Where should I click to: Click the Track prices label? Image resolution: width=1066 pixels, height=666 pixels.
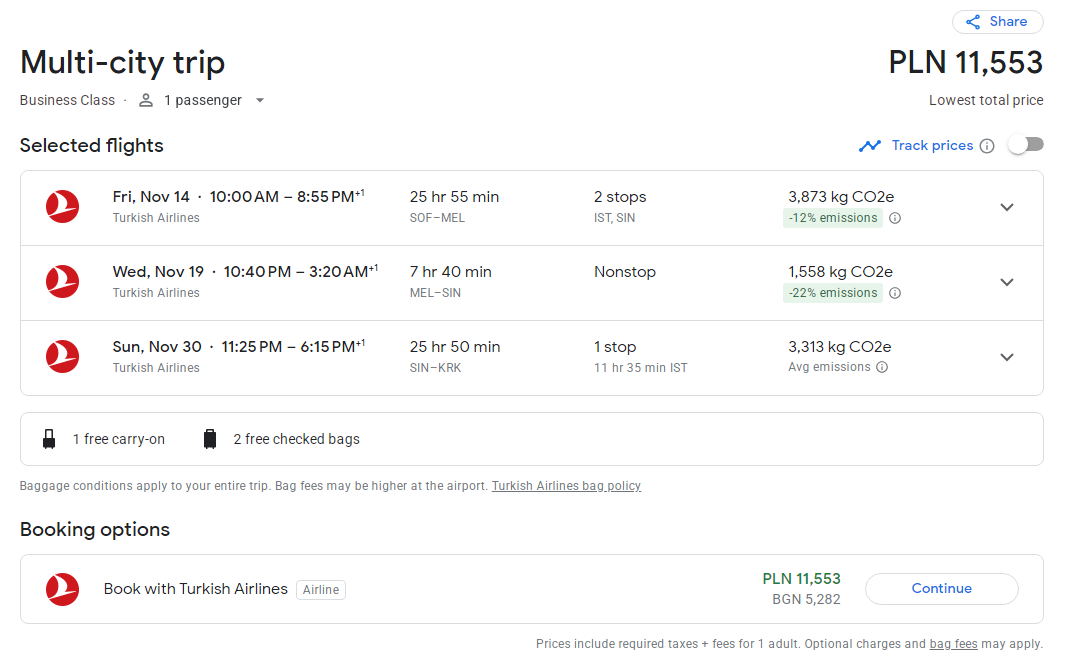(x=932, y=145)
